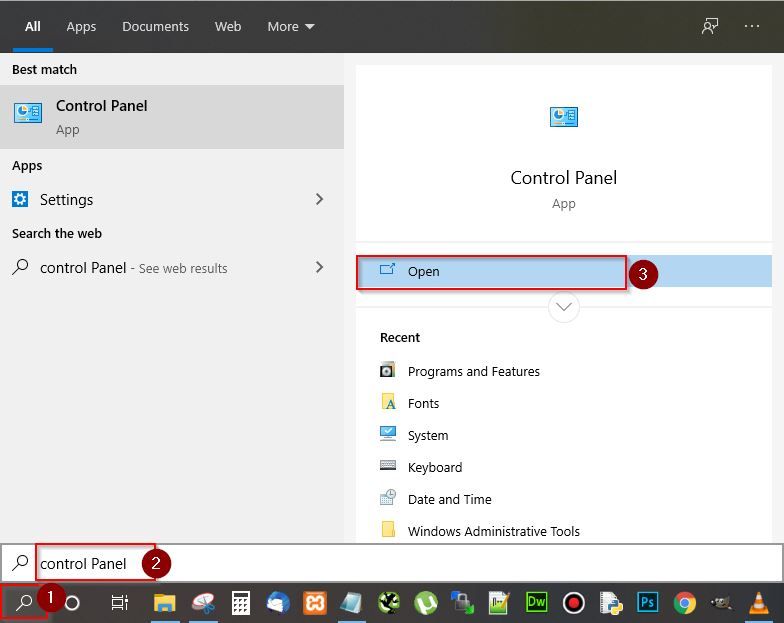The image size is (784, 623).
Task: Open recent item System
Action: click(x=428, y=436)
